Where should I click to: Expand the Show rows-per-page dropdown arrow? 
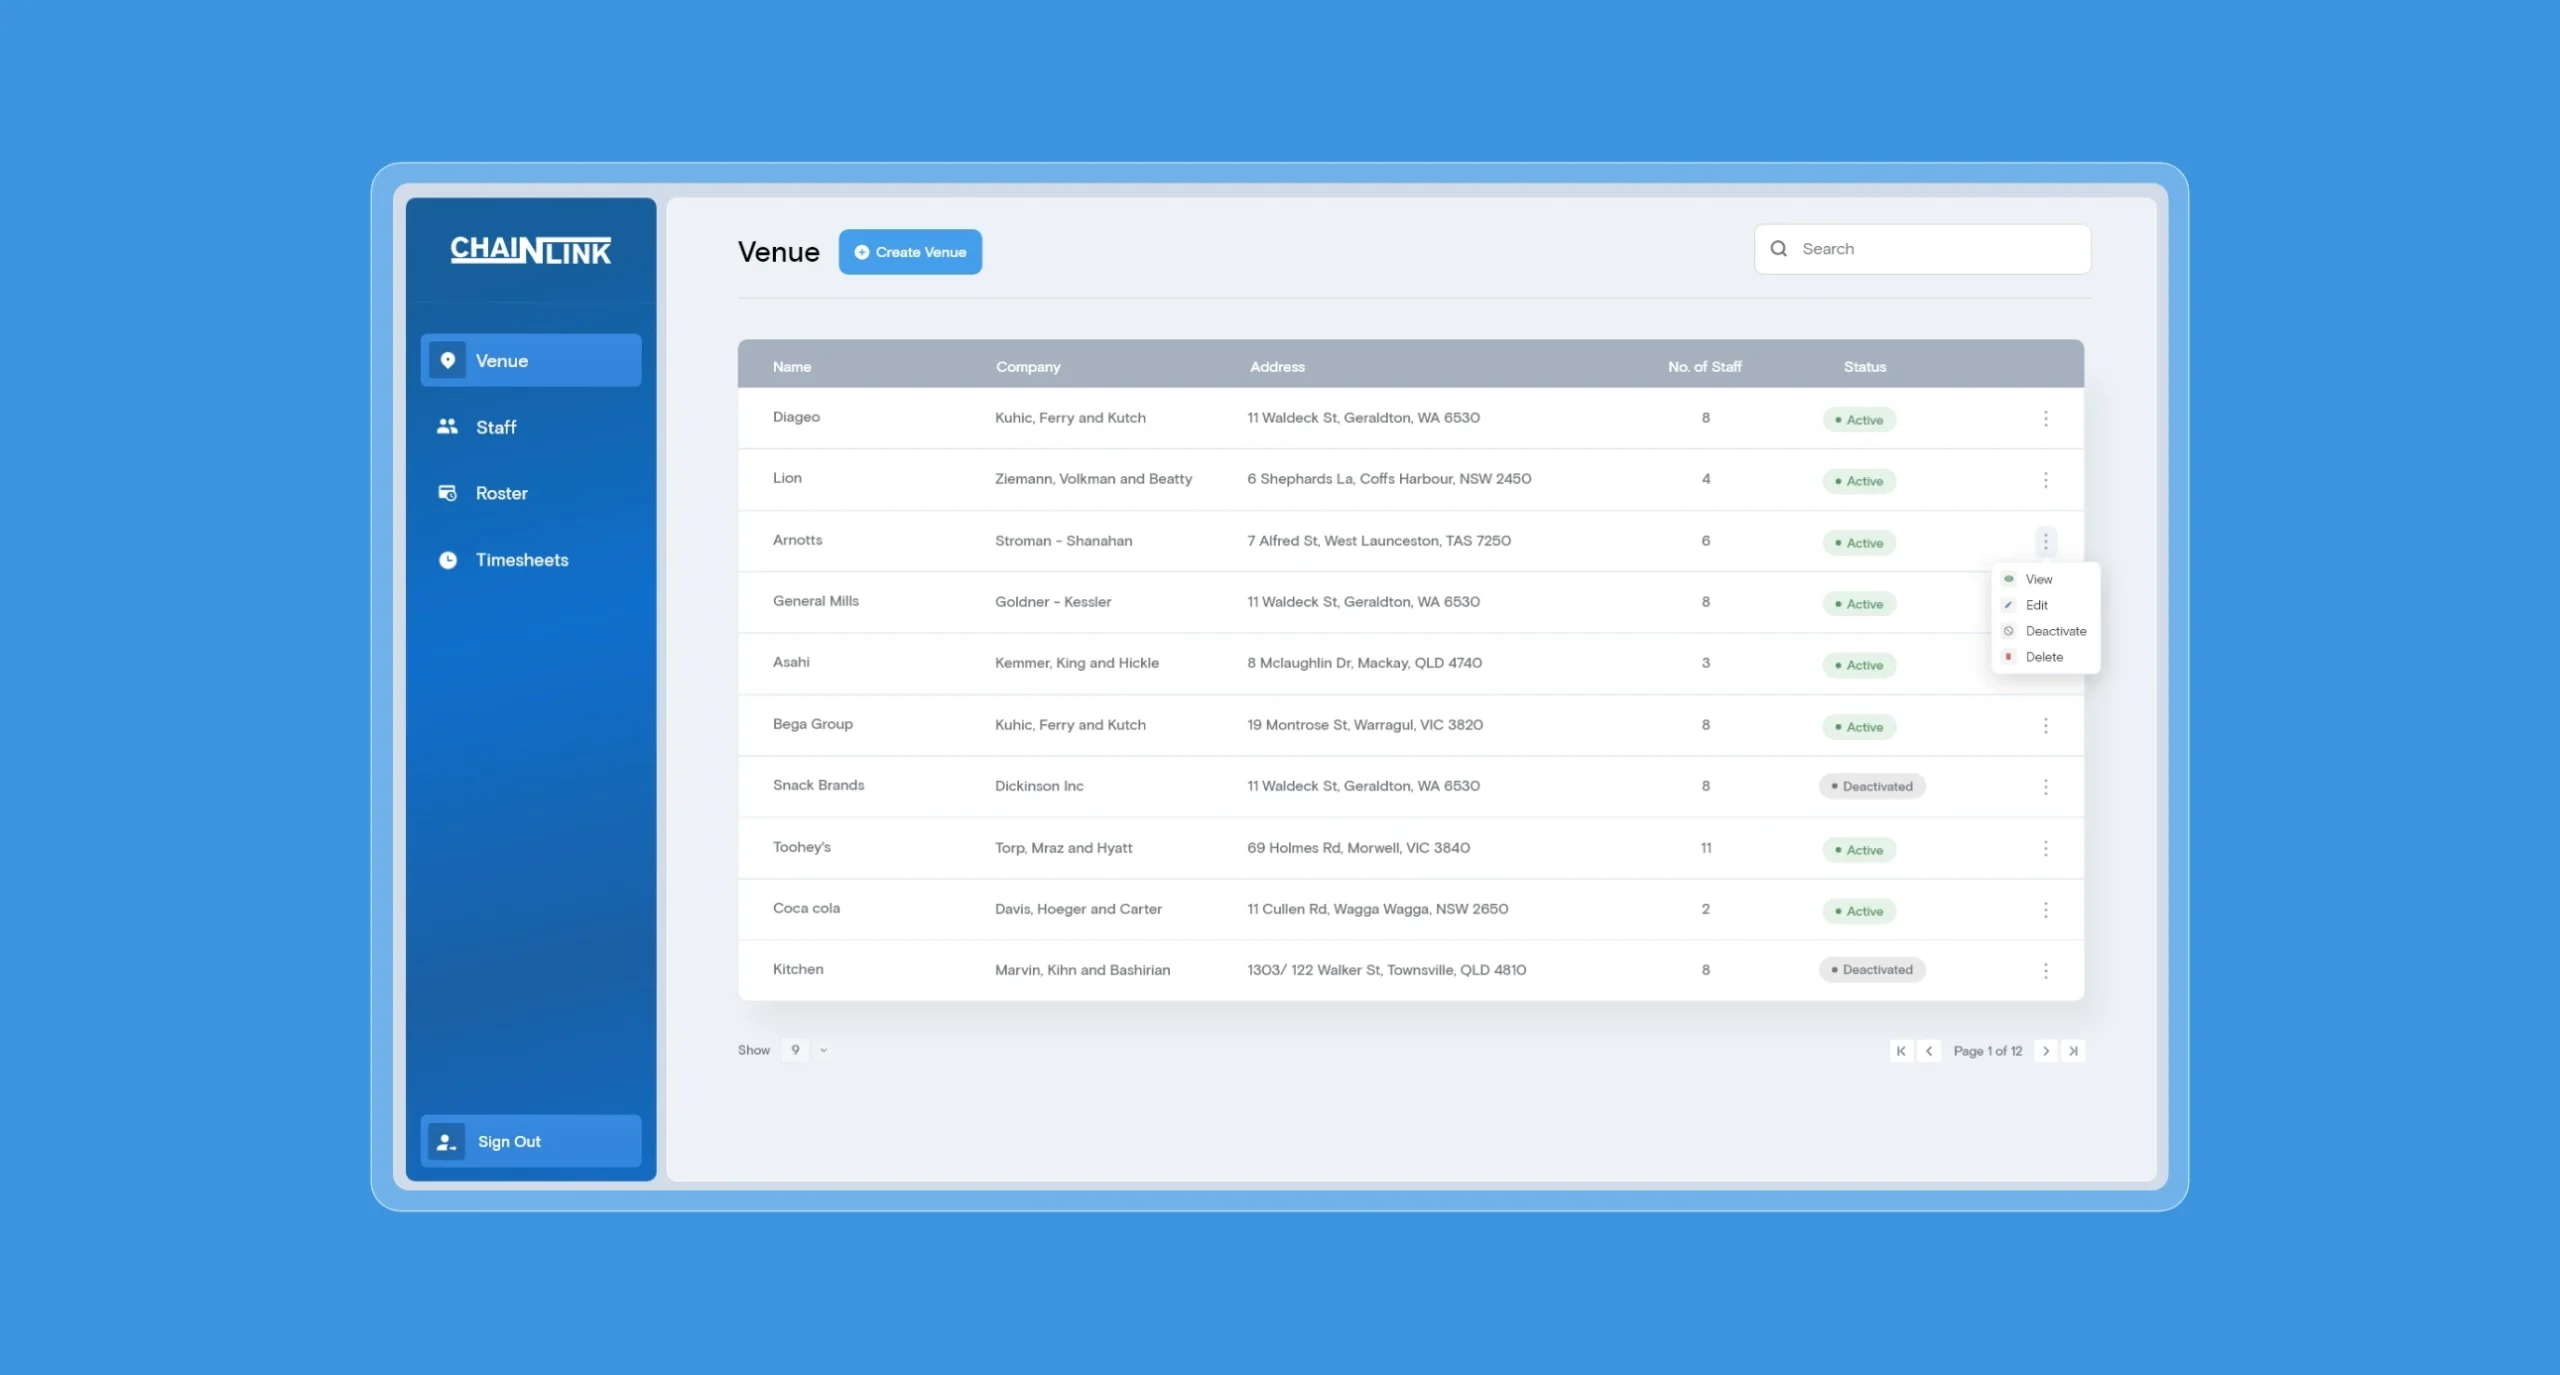click(x=823, y=1050)
